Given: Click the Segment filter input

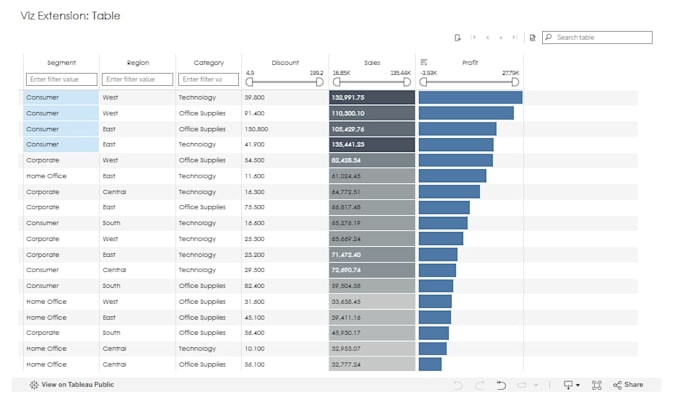Looking at the screenshot, I should (x=62, y=79).
